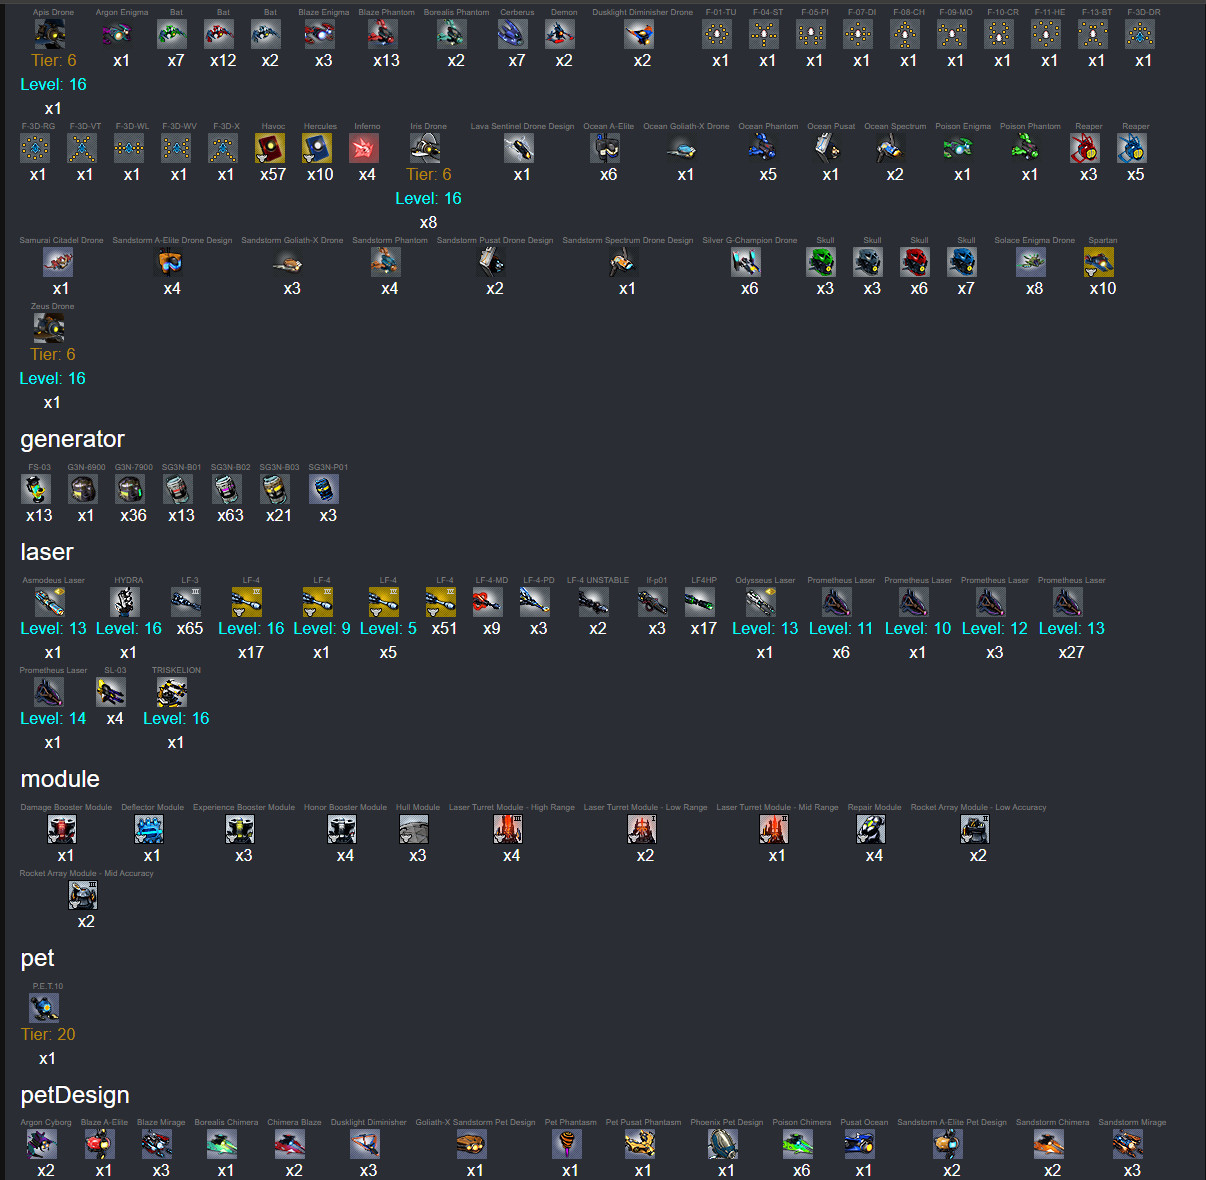Select the Asmodeus Laser icon
This screenshot has height=1180, width=1206.
point(50,602)
